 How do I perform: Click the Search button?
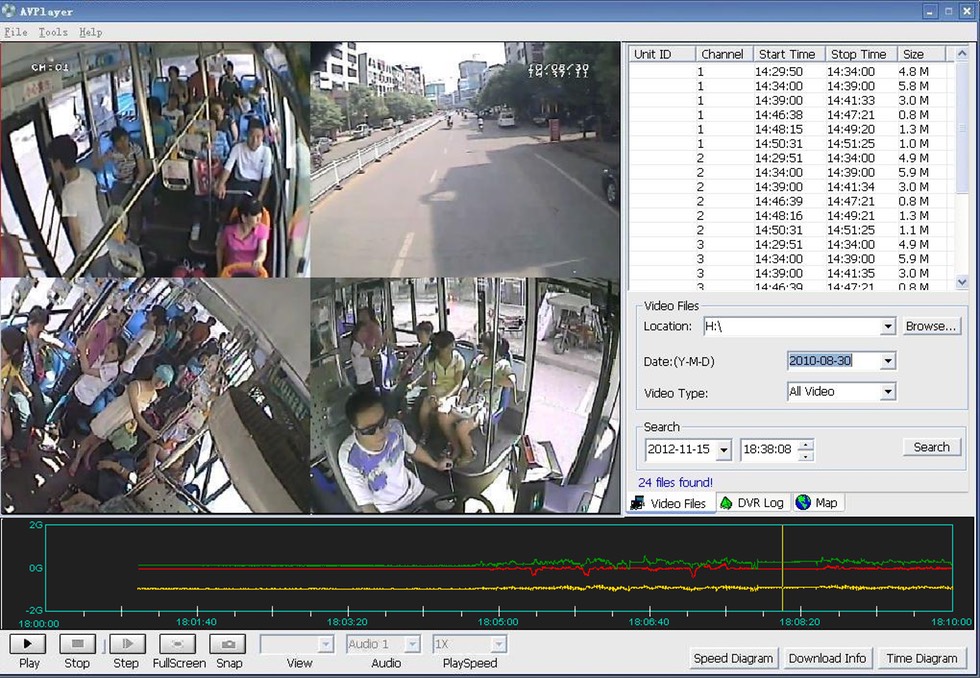pos(931,447)
